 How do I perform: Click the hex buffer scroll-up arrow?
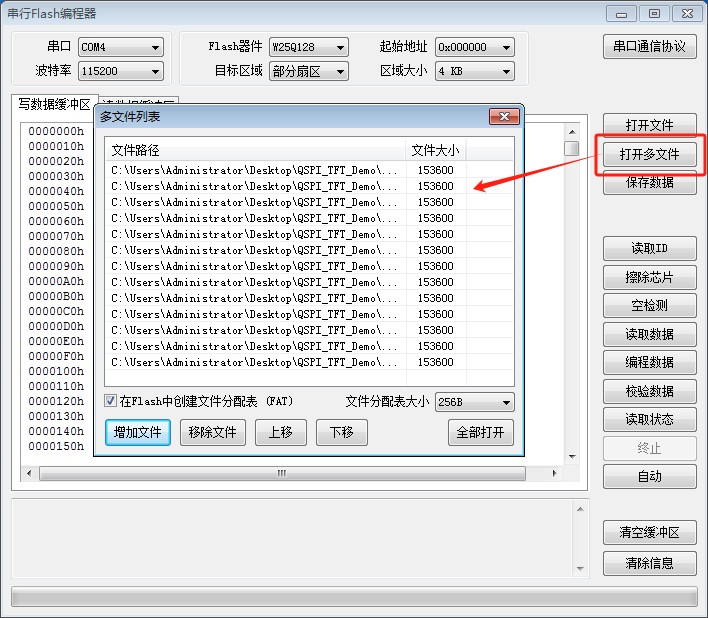point(572,132)
